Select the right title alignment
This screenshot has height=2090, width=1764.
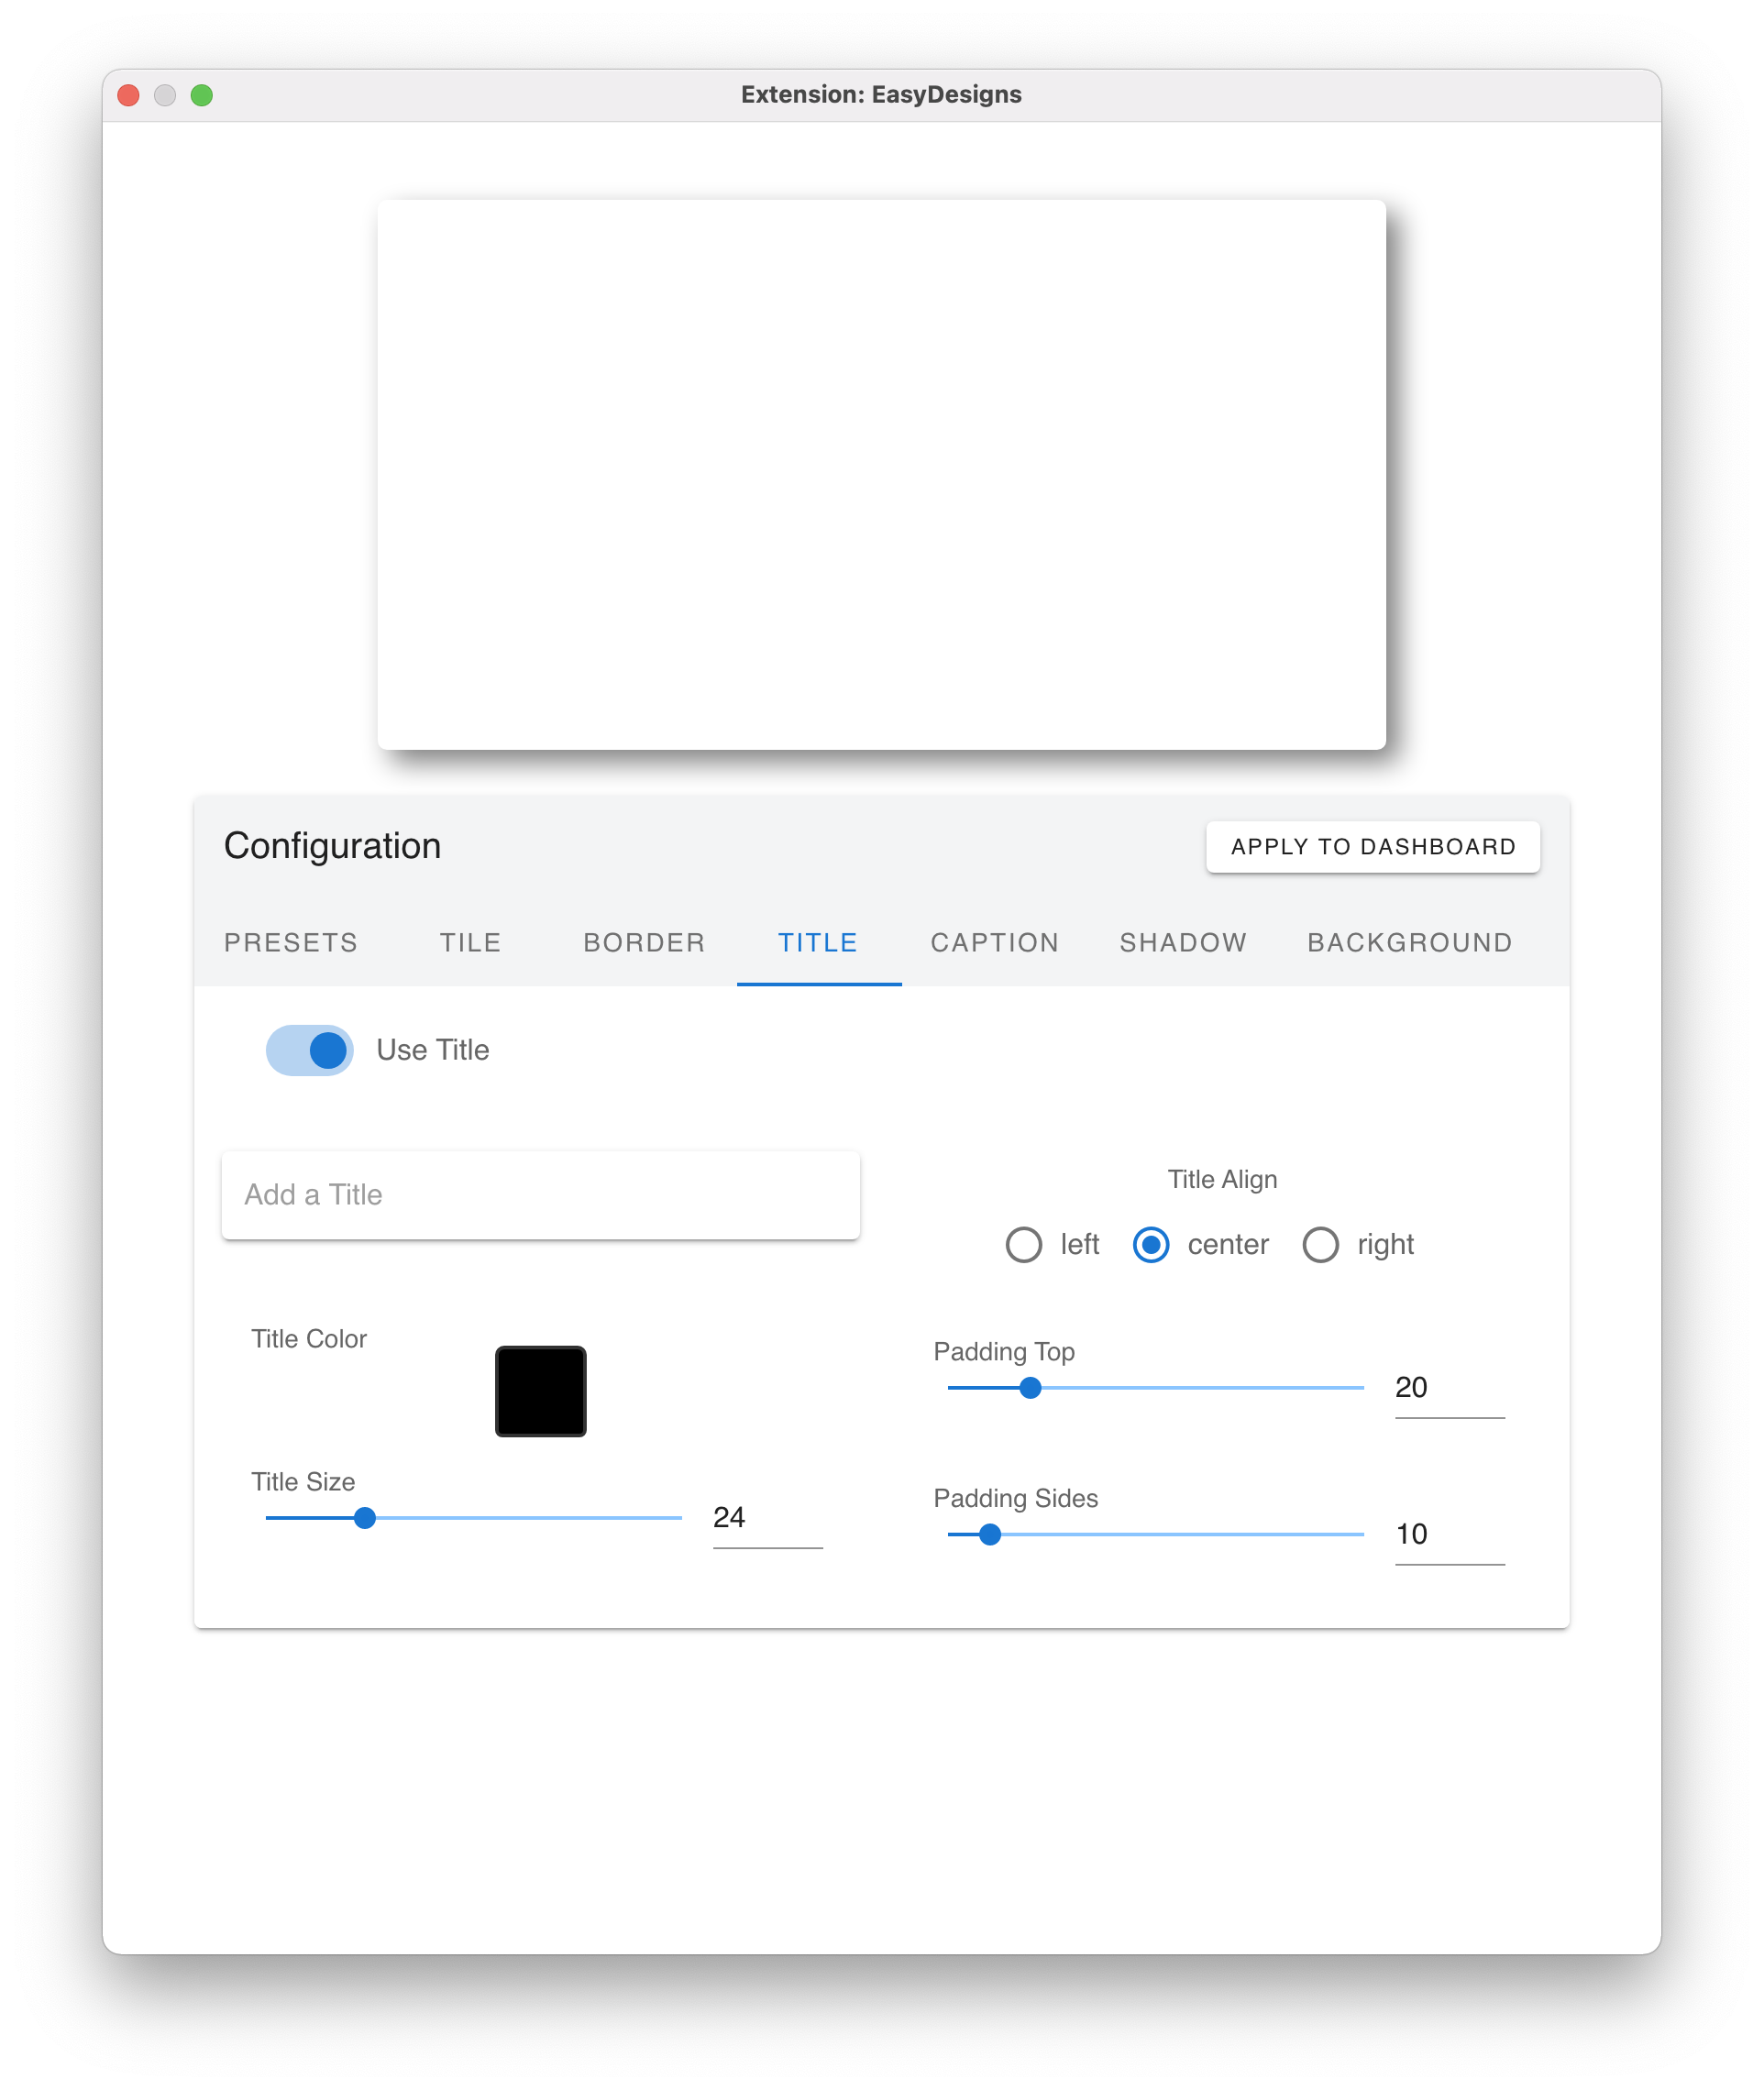(1320, 1244)
